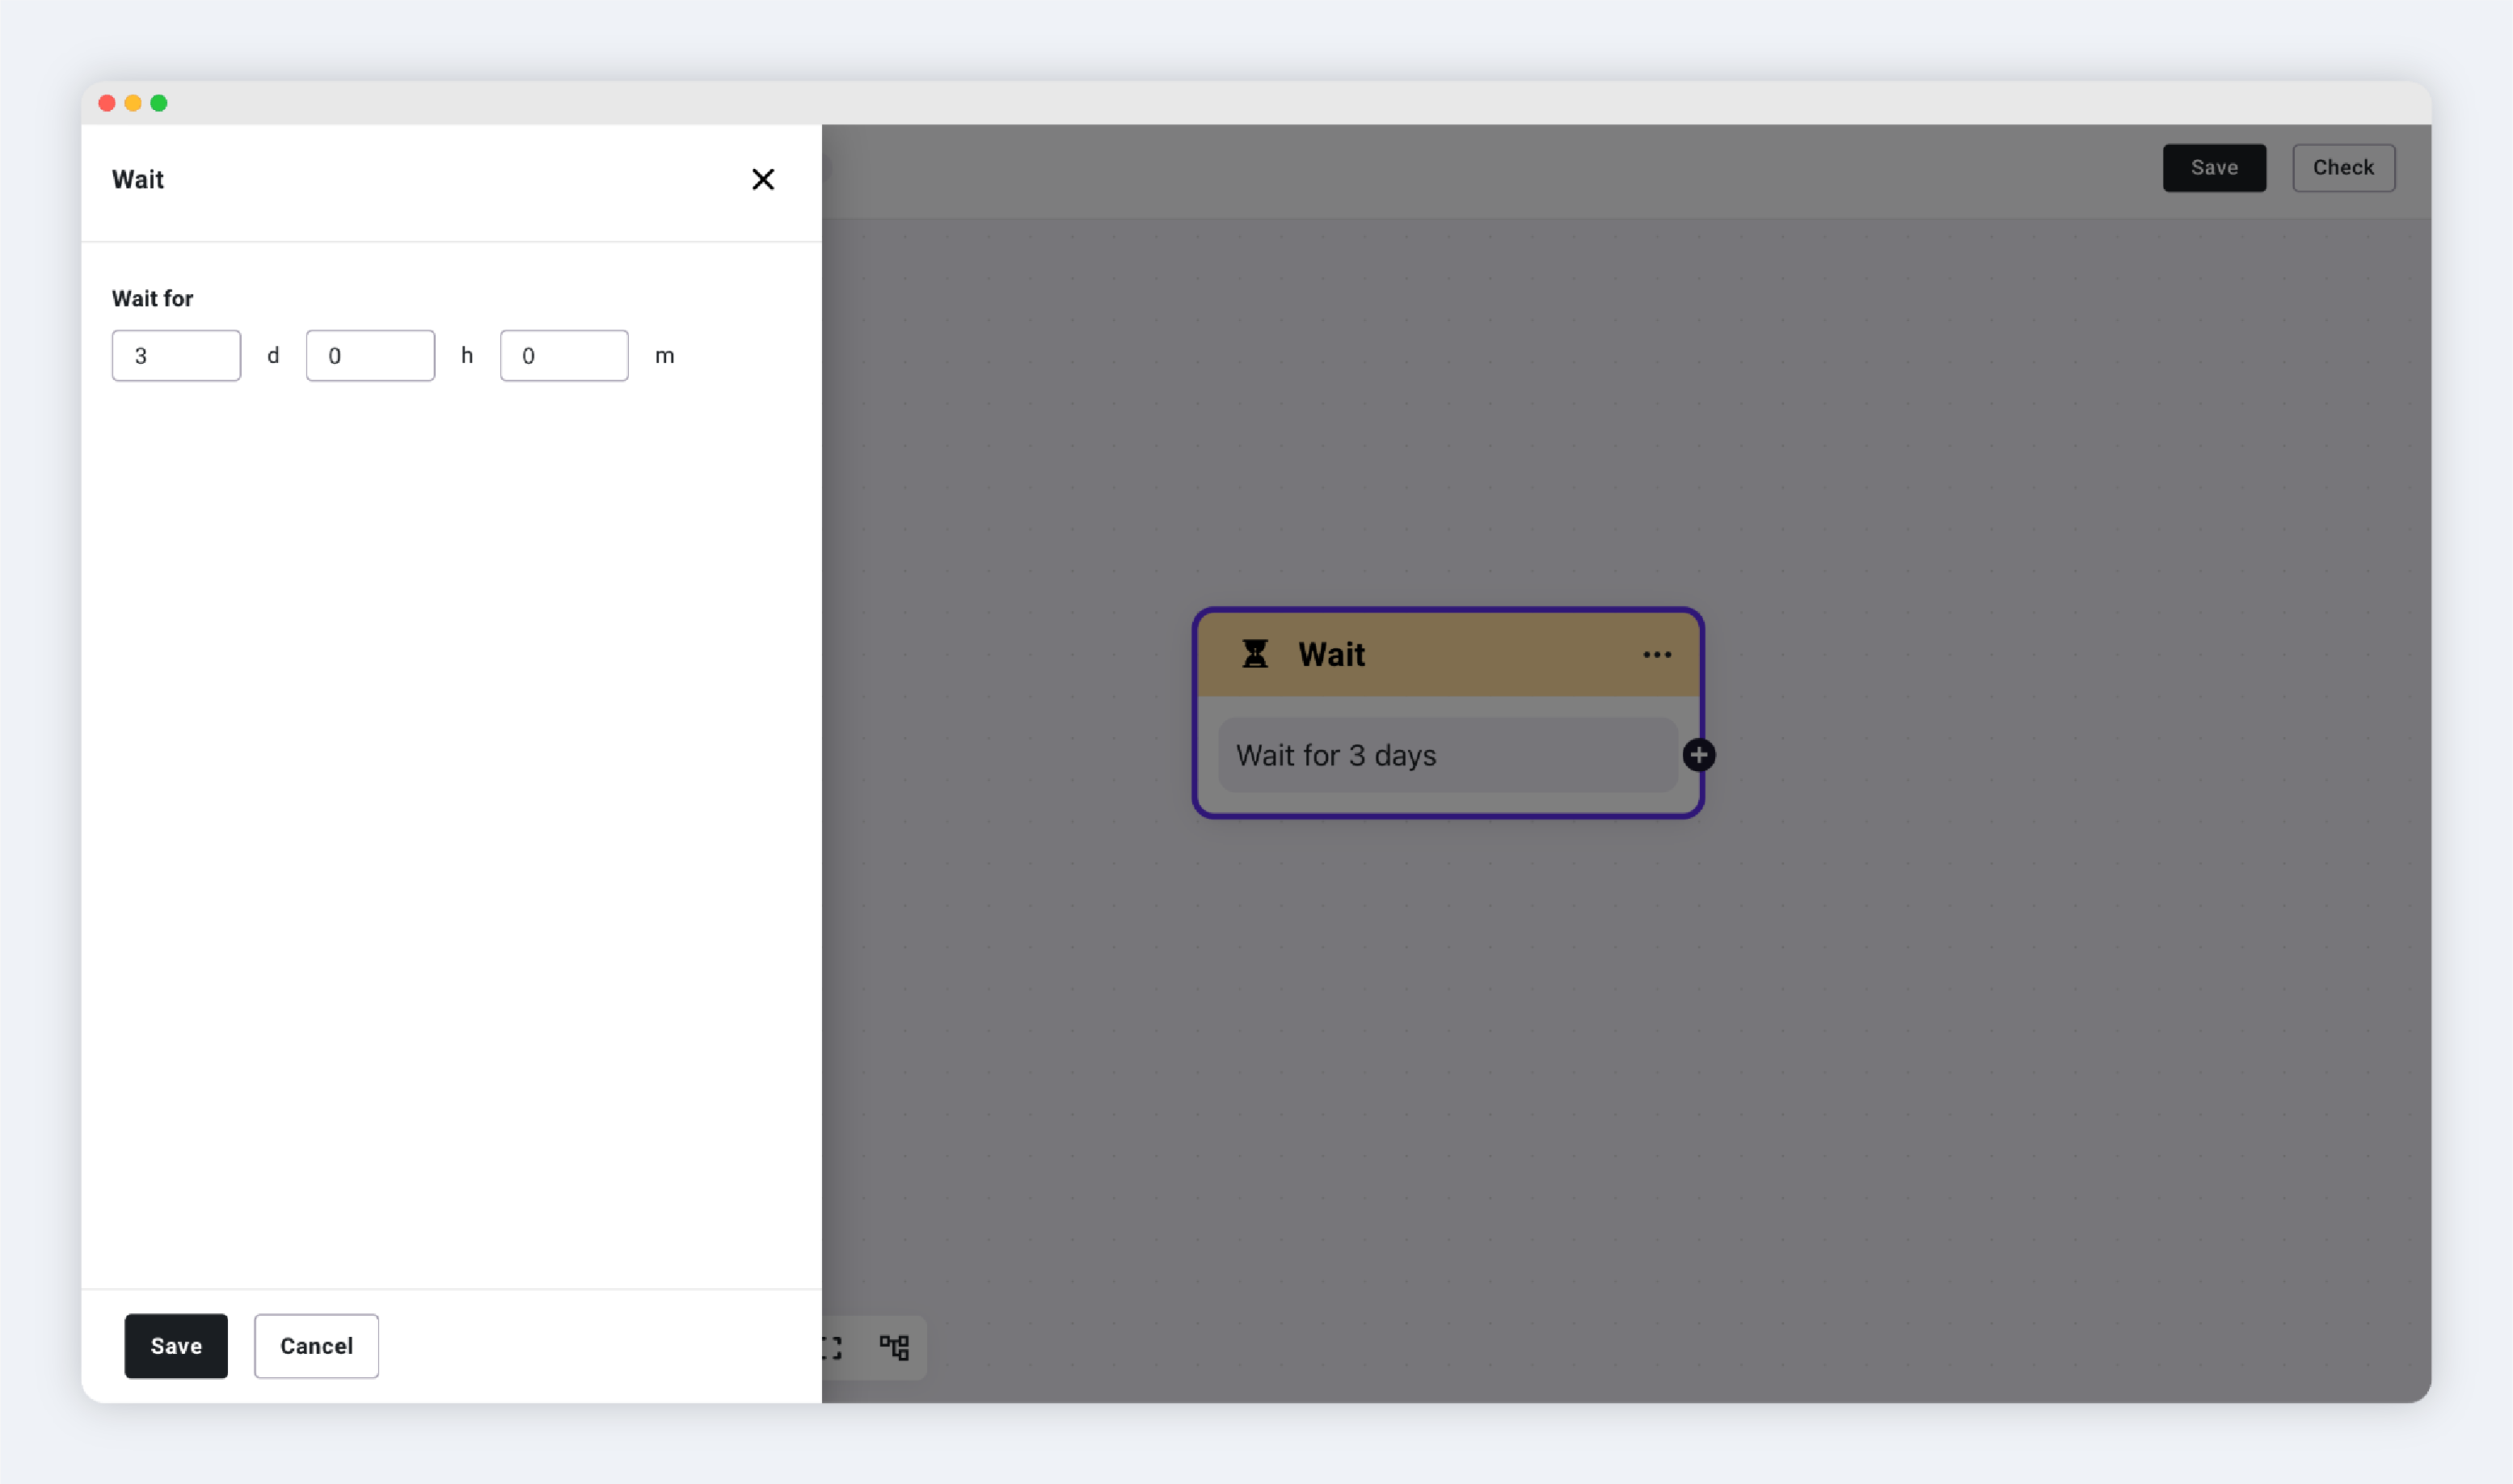This screenshot has height=1484, width=2513.
Task: Click the plus connector on the Wait node
Action: click(x=1698, y=755)
